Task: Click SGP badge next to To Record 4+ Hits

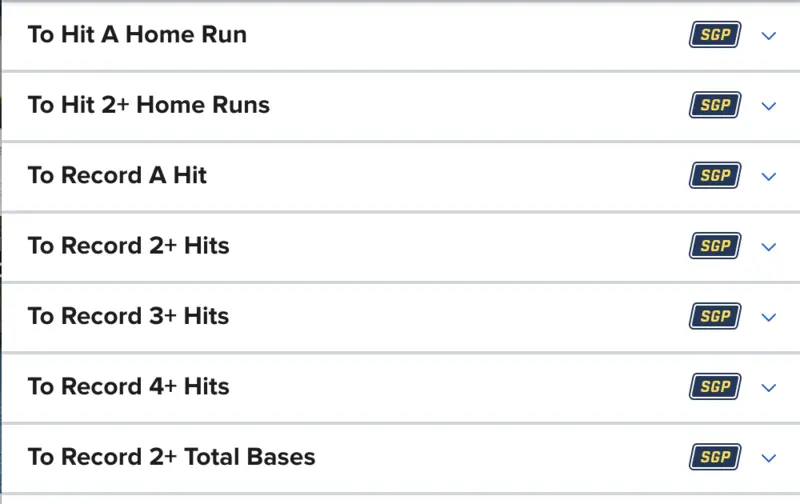Action: tap(715, 387)
